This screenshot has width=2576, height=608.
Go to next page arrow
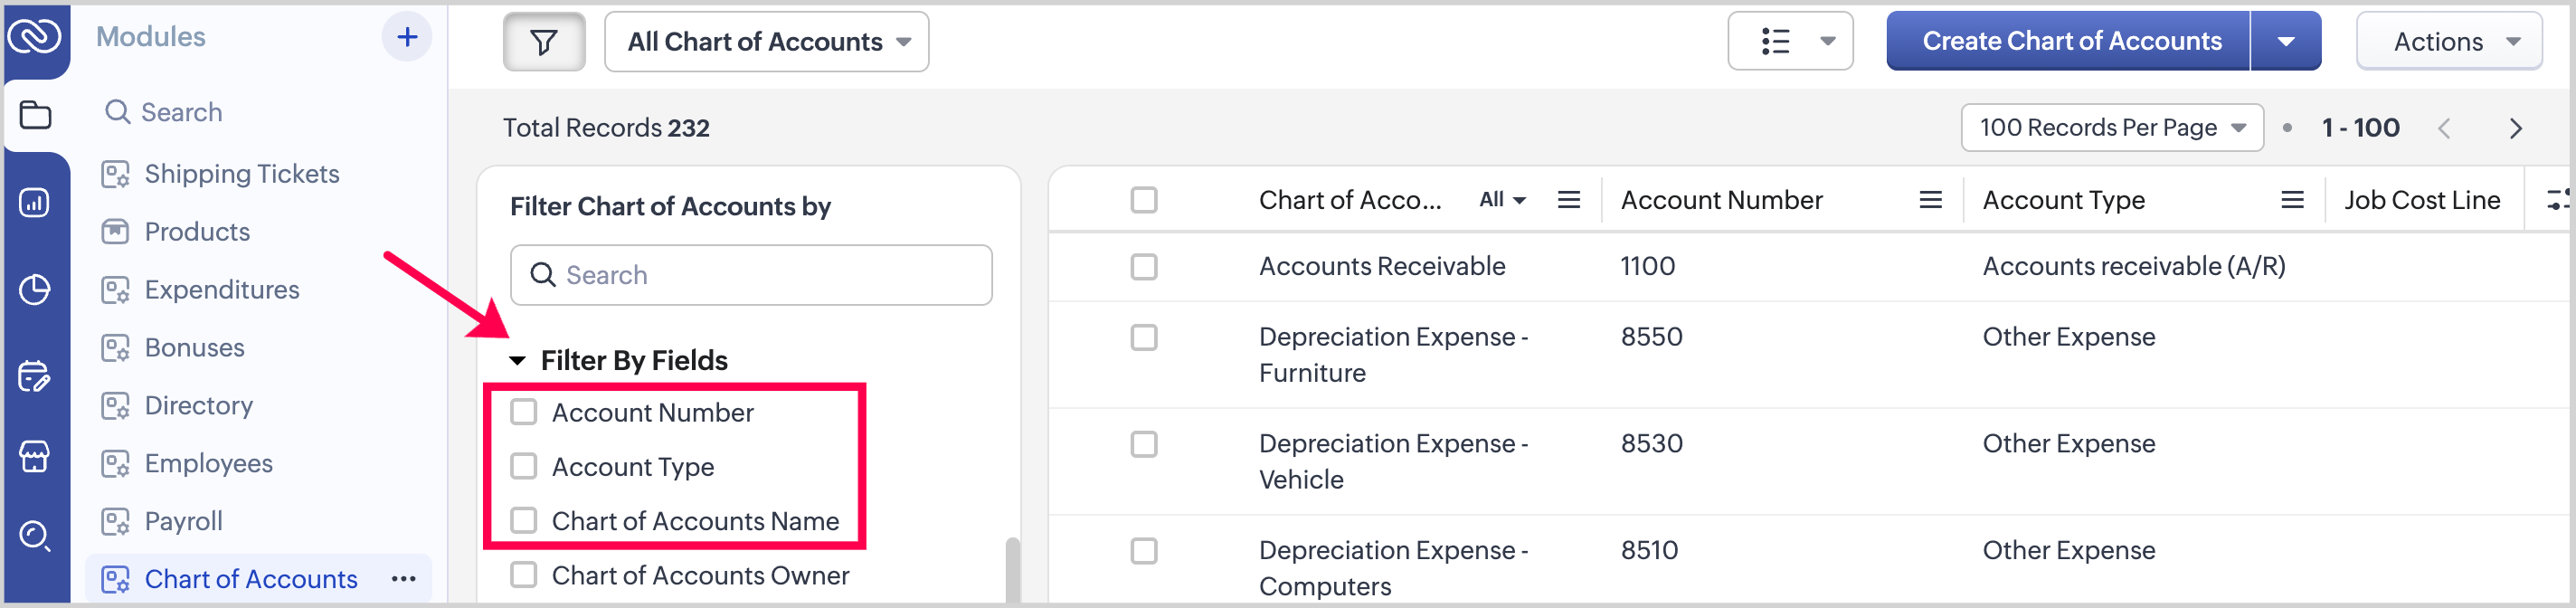pyautogui.click(x=2516, y=128)
